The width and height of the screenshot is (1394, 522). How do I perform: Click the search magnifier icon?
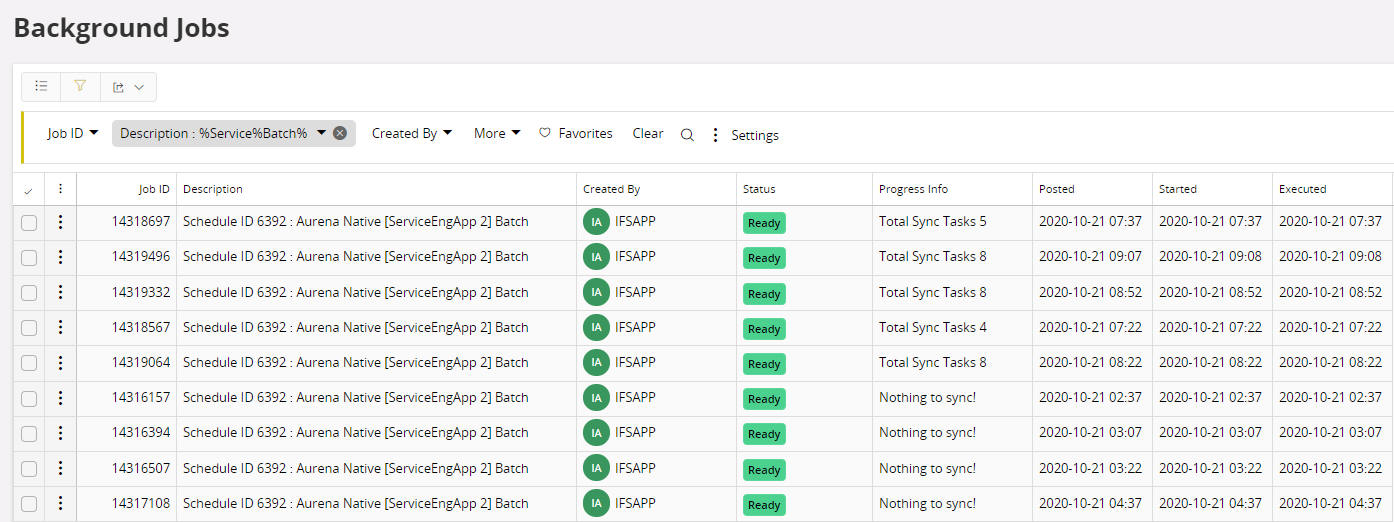pos(687,135)
